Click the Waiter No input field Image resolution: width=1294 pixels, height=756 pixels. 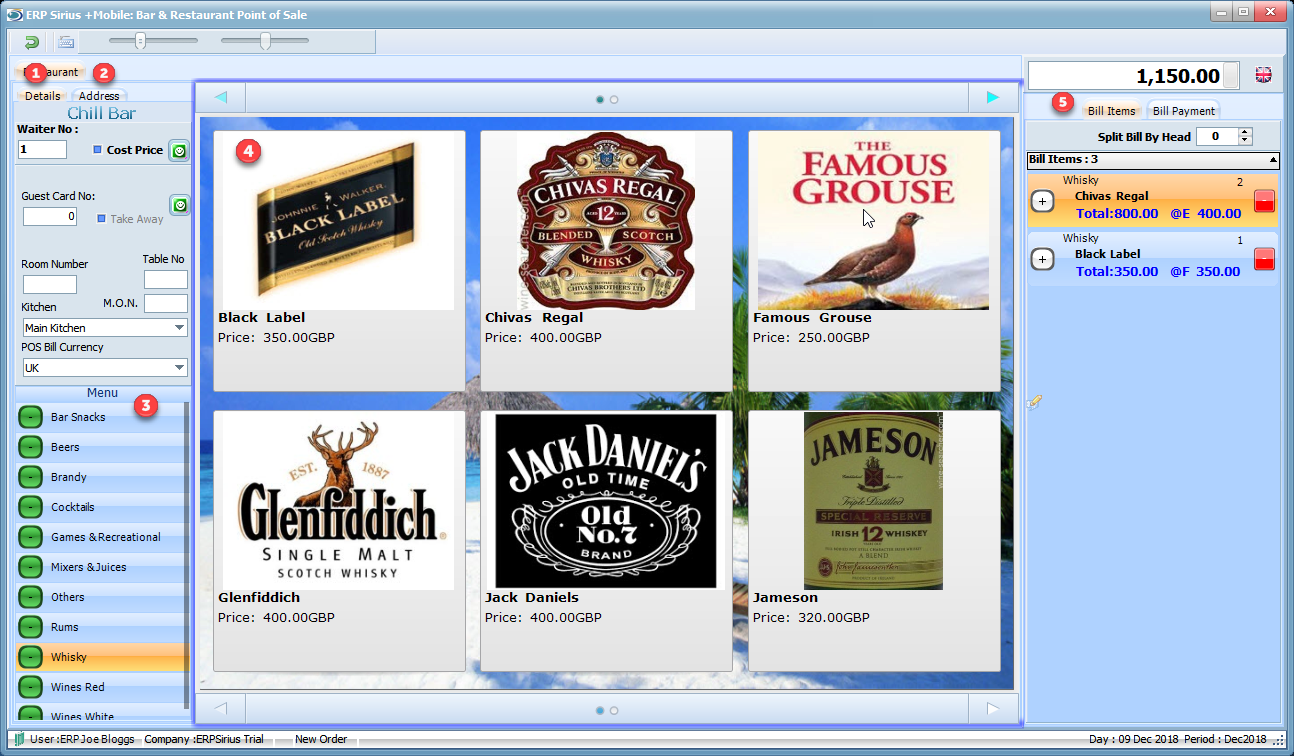43,149
